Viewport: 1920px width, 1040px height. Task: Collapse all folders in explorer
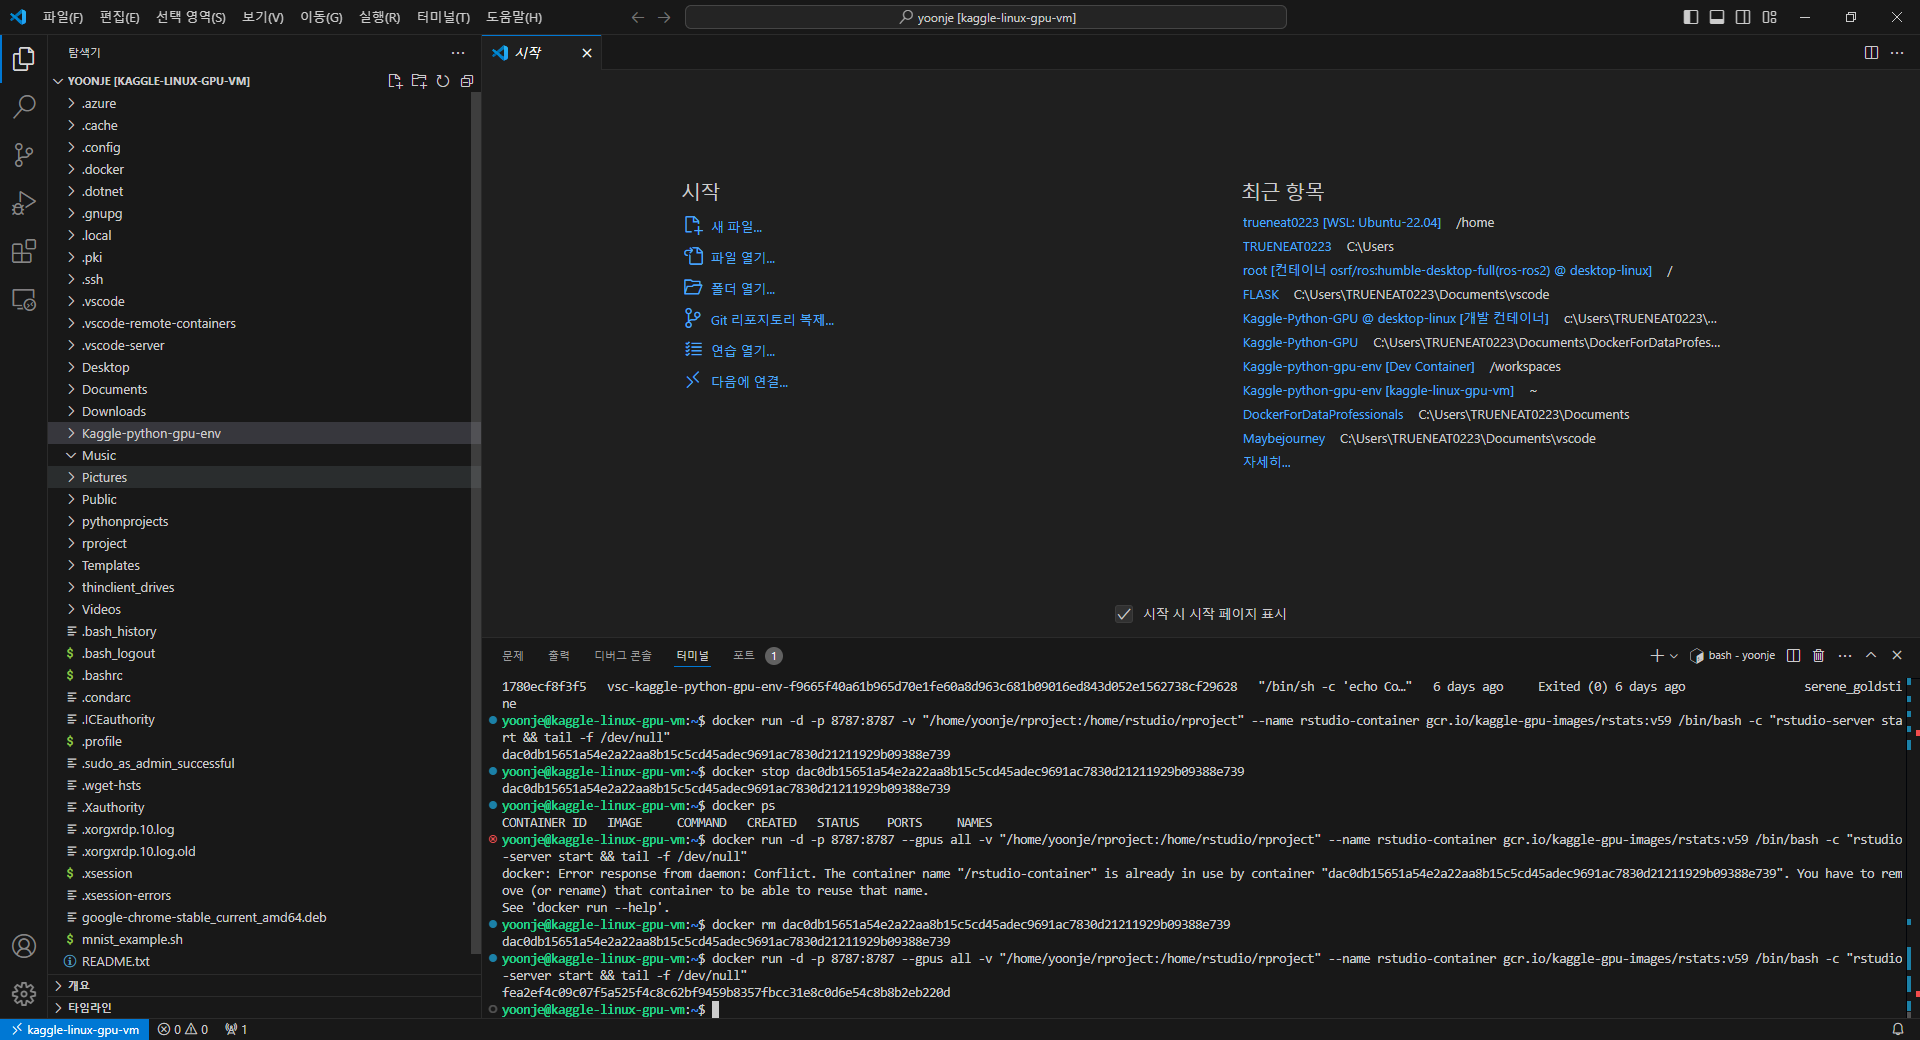(x=467, y=81)
